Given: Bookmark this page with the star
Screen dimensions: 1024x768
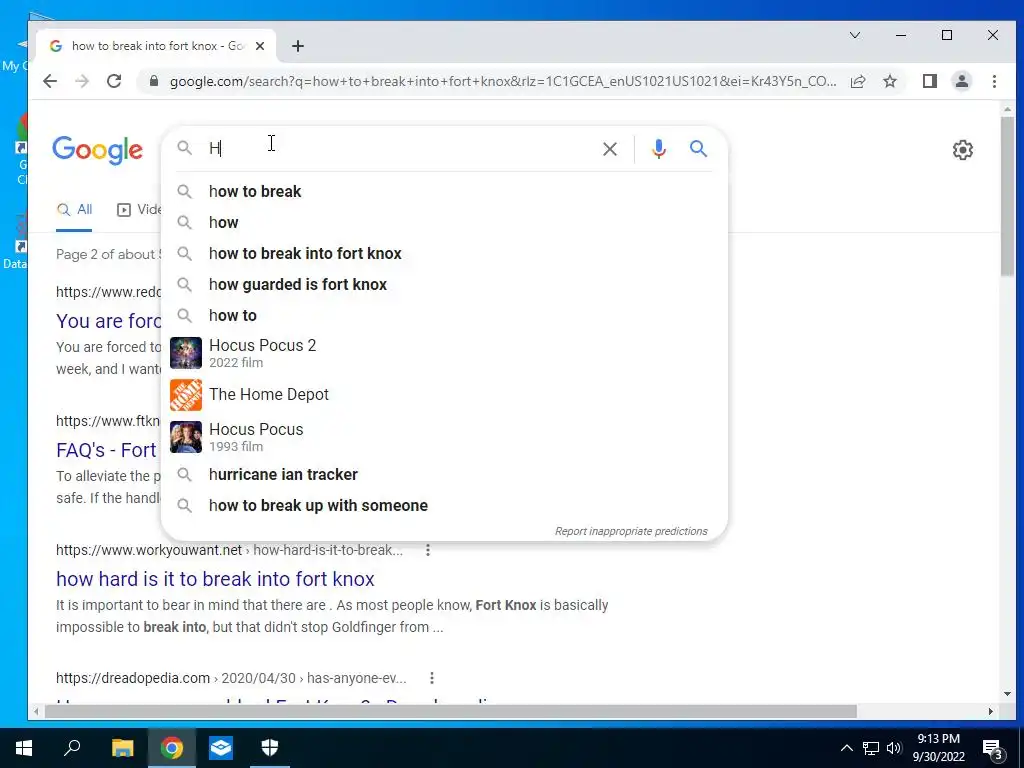Looking at the screenshot, I should pos(889,81).
